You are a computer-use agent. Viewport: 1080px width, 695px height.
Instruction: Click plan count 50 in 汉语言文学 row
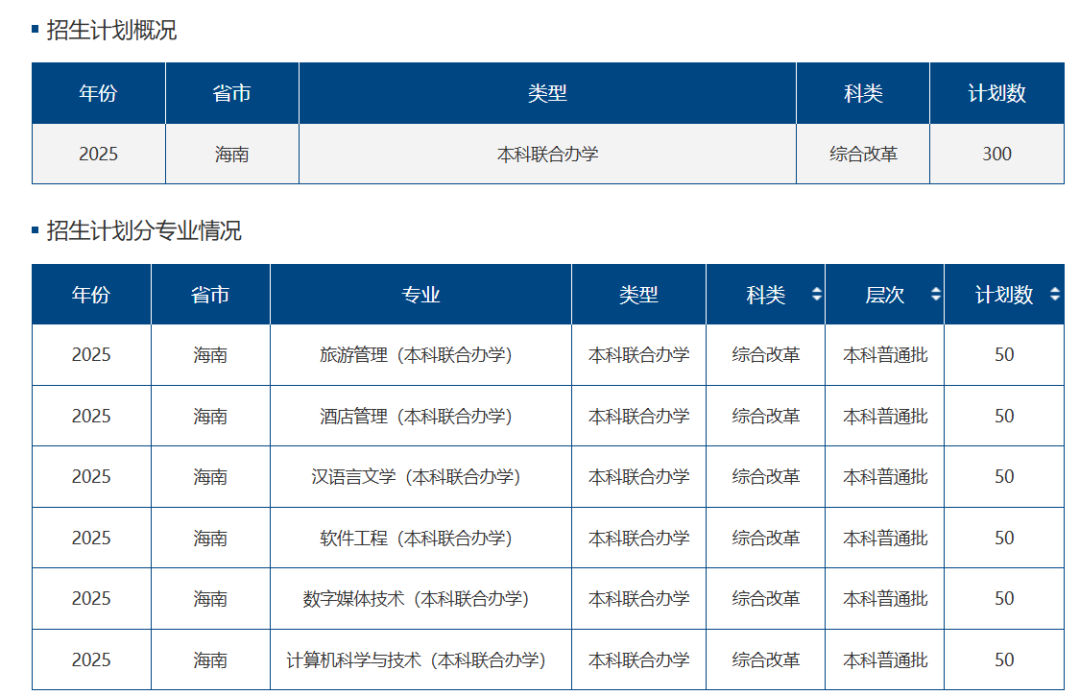click(x=1004, y=477)
